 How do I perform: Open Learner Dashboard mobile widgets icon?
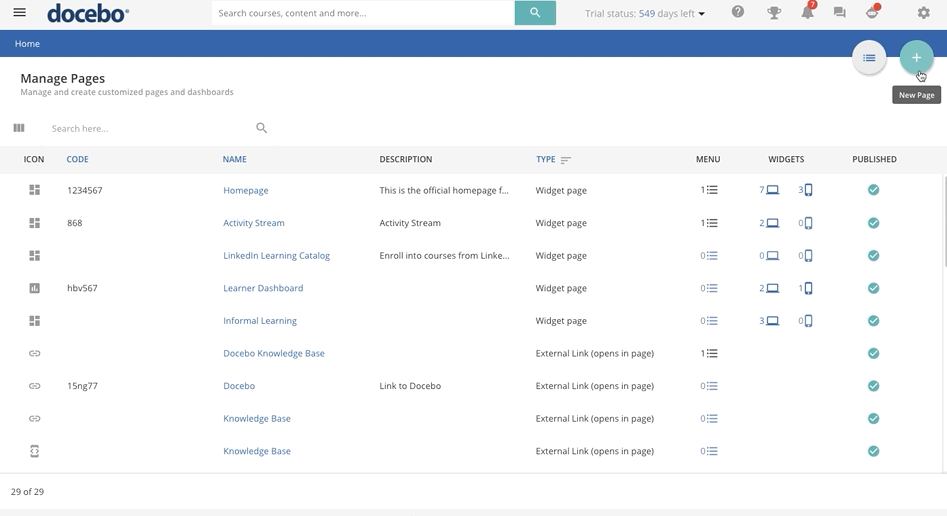805,288
